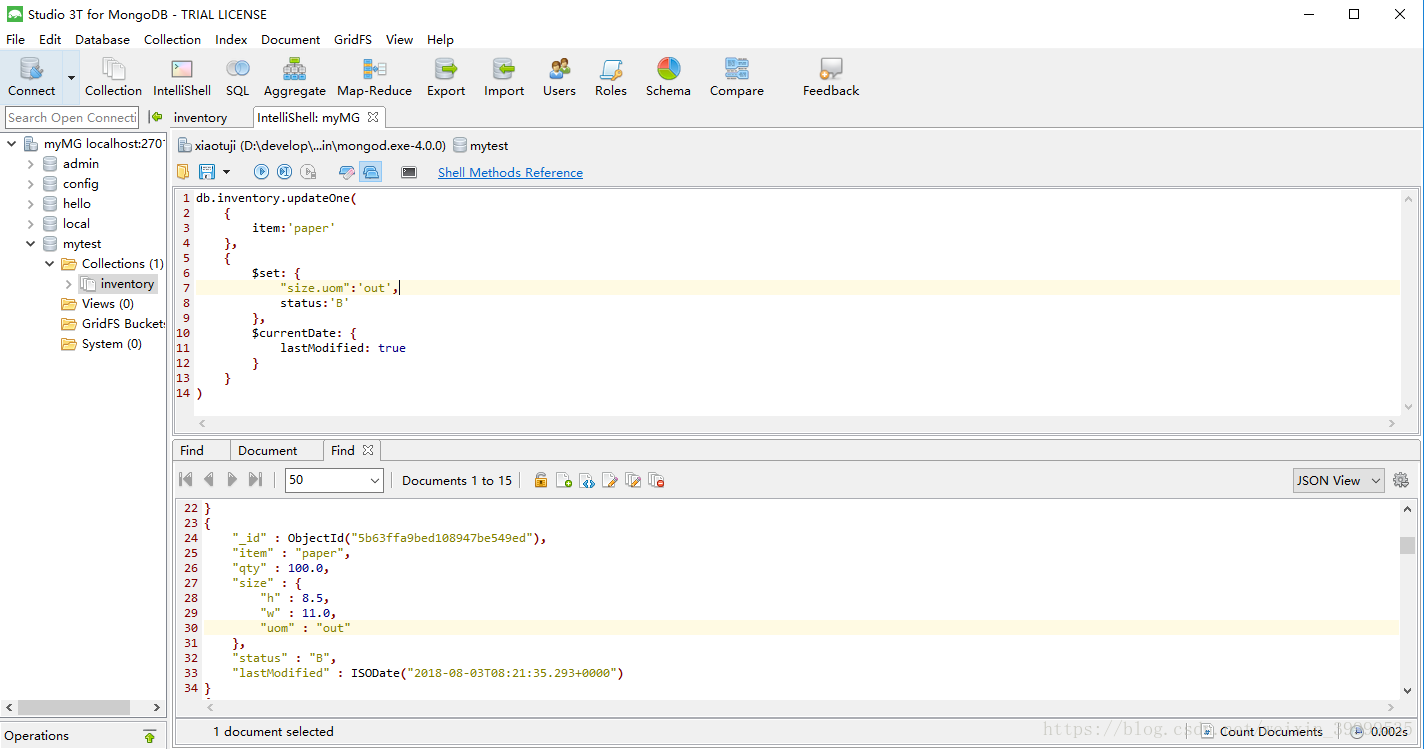
Task: Open the Compare tool
Action: point(737,77)
